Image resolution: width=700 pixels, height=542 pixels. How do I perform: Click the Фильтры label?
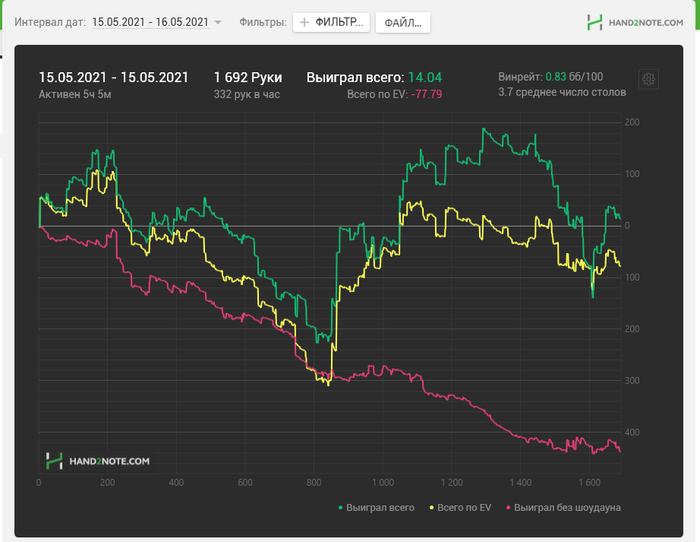[262, 22]
